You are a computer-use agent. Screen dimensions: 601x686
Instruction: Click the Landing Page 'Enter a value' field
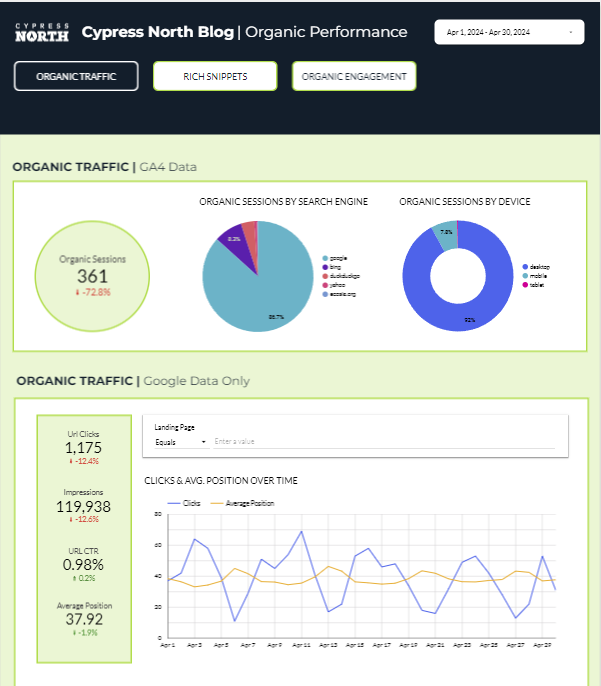384,442
